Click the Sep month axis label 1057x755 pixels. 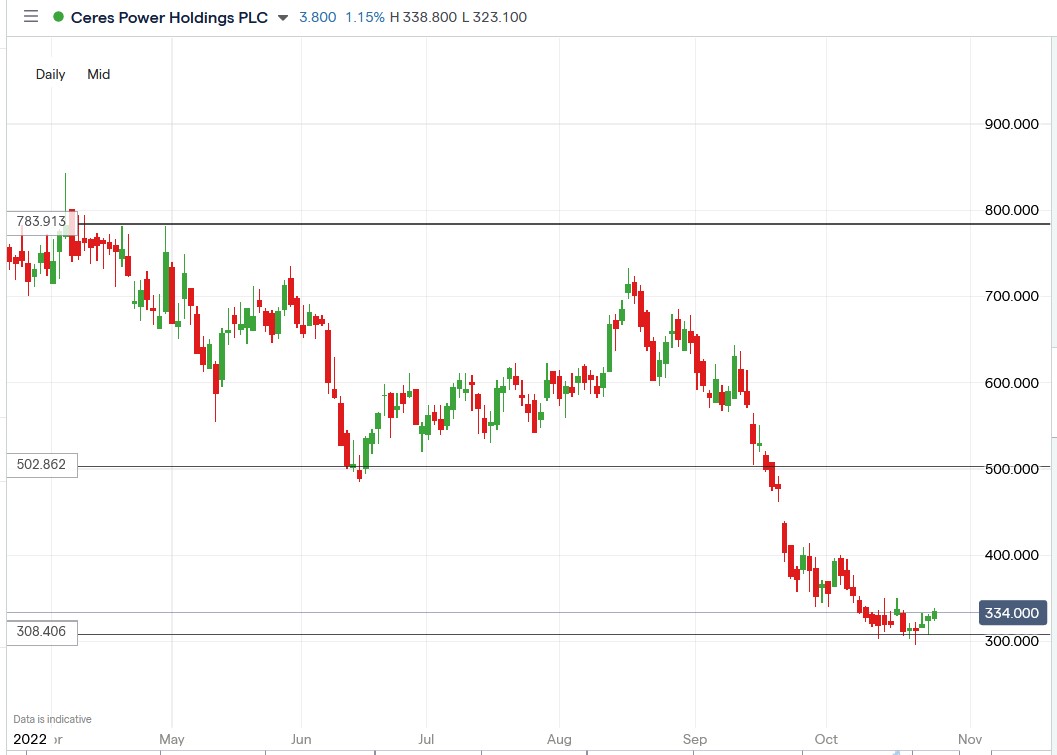pos(694,739)
